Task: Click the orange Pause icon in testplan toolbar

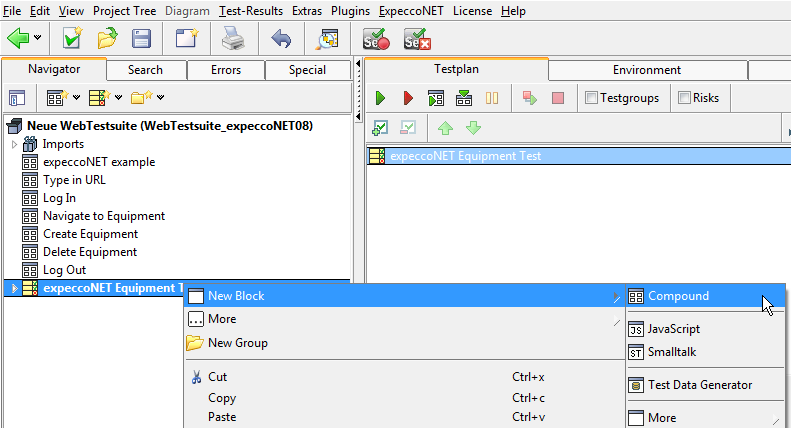Action: point(492,98)
